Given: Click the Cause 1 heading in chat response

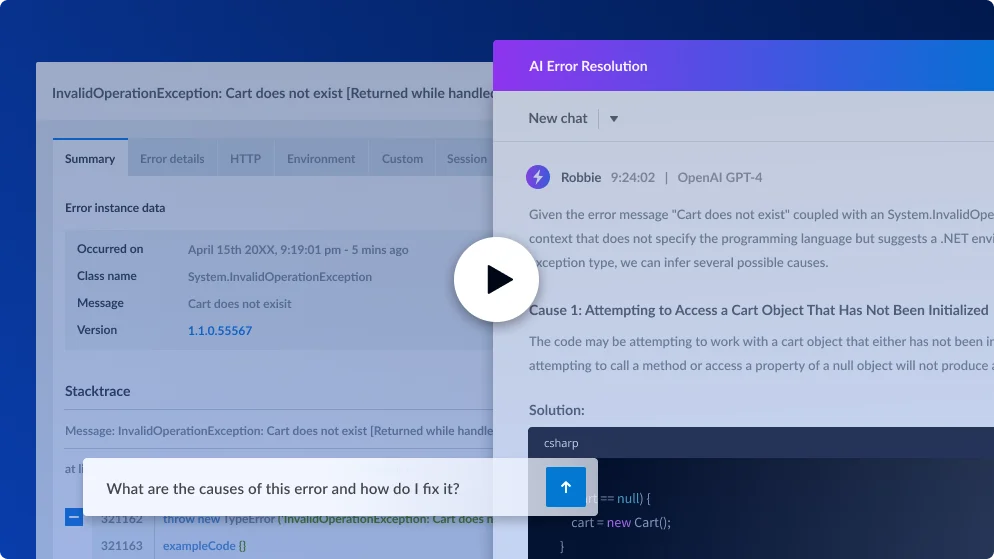Looking at the screenshot, I should pyautogui.click(x=759, y=310).
